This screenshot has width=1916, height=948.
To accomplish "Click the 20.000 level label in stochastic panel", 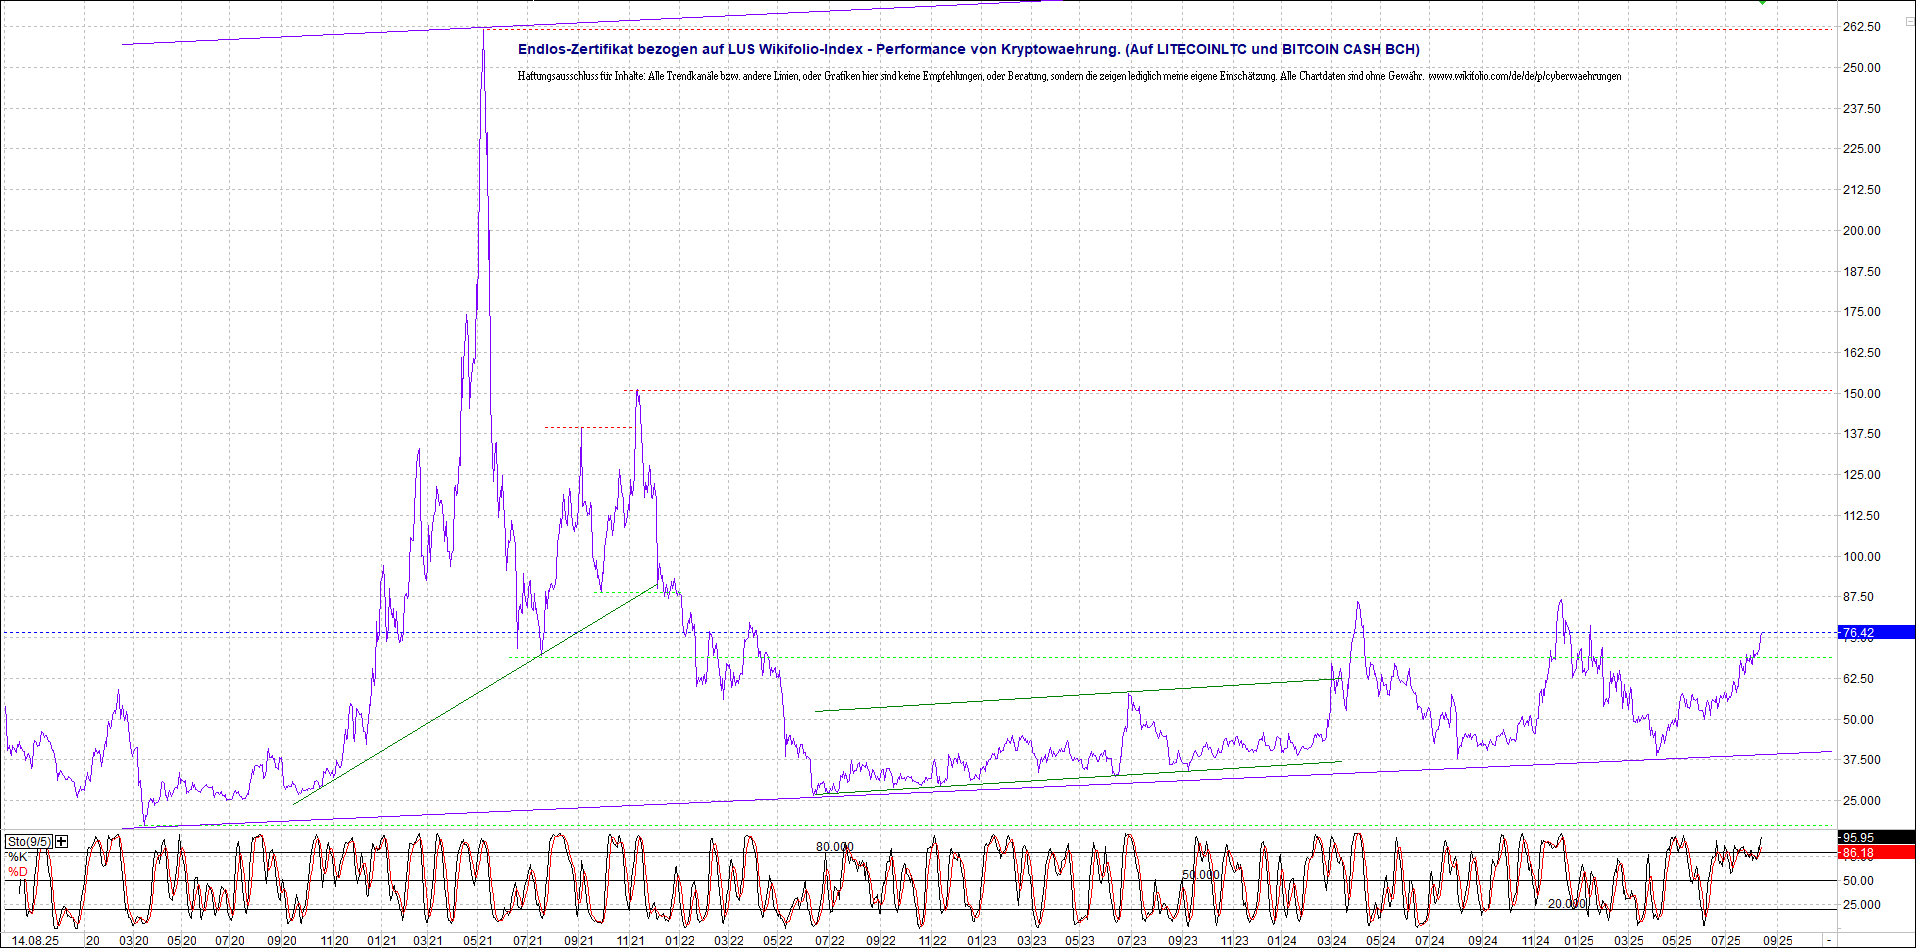I will click(1566, 904).
